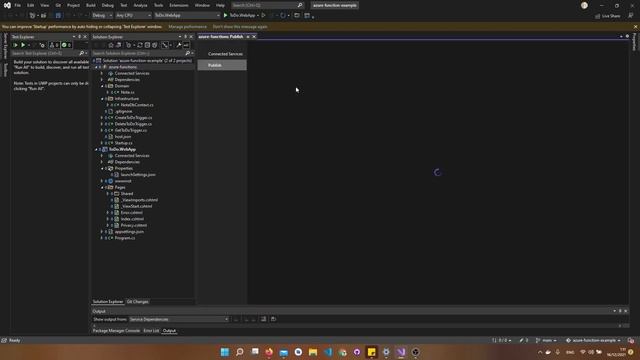
Task: Open the Build menu
Action: click(x=91, y=5)
